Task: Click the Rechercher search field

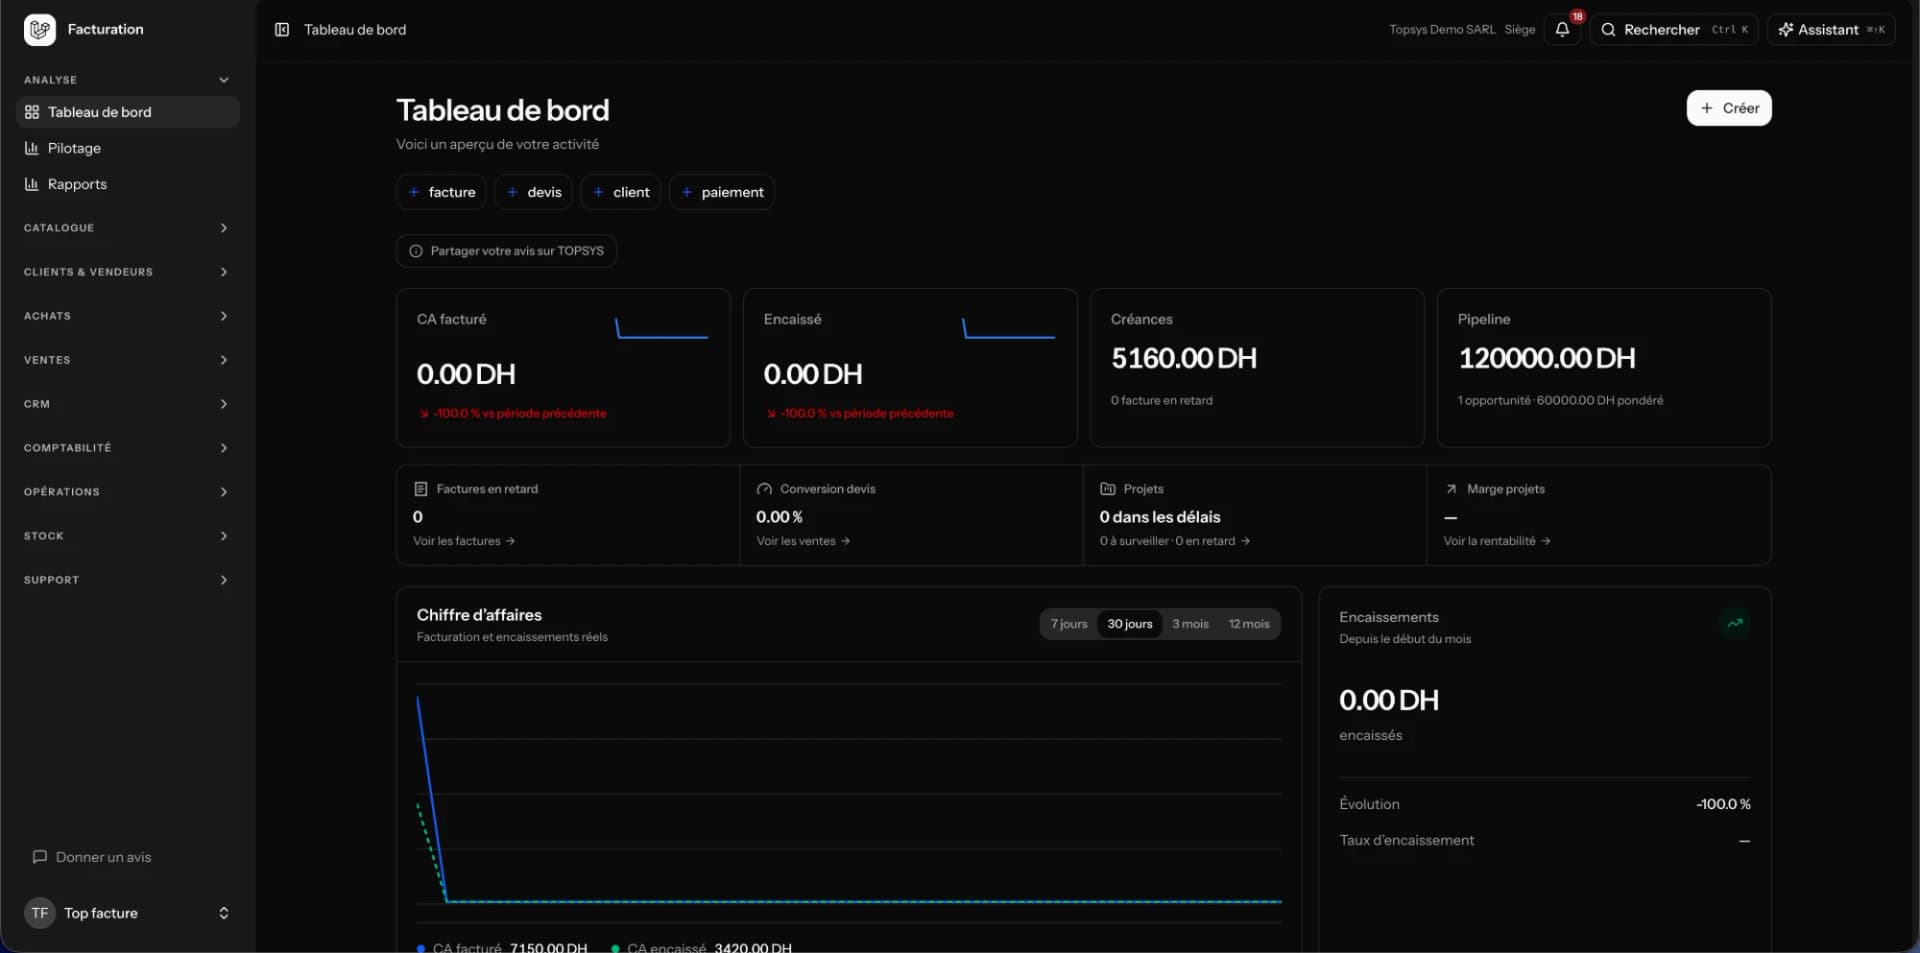Action: point(1674,30)
